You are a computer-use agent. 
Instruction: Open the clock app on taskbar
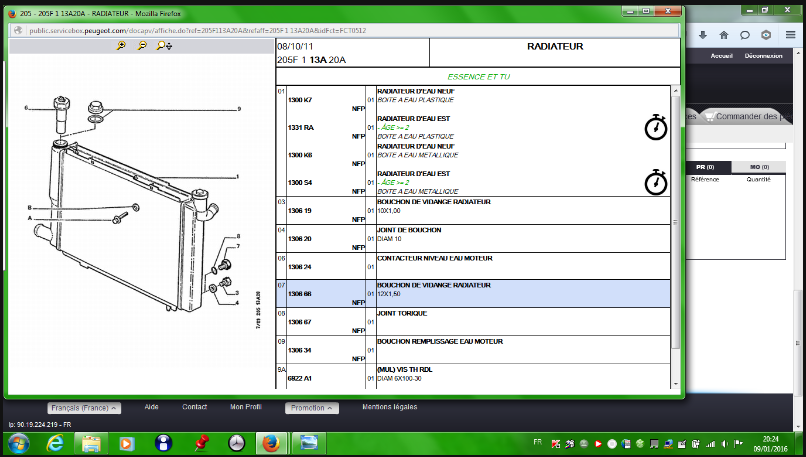tap(236, 443)
